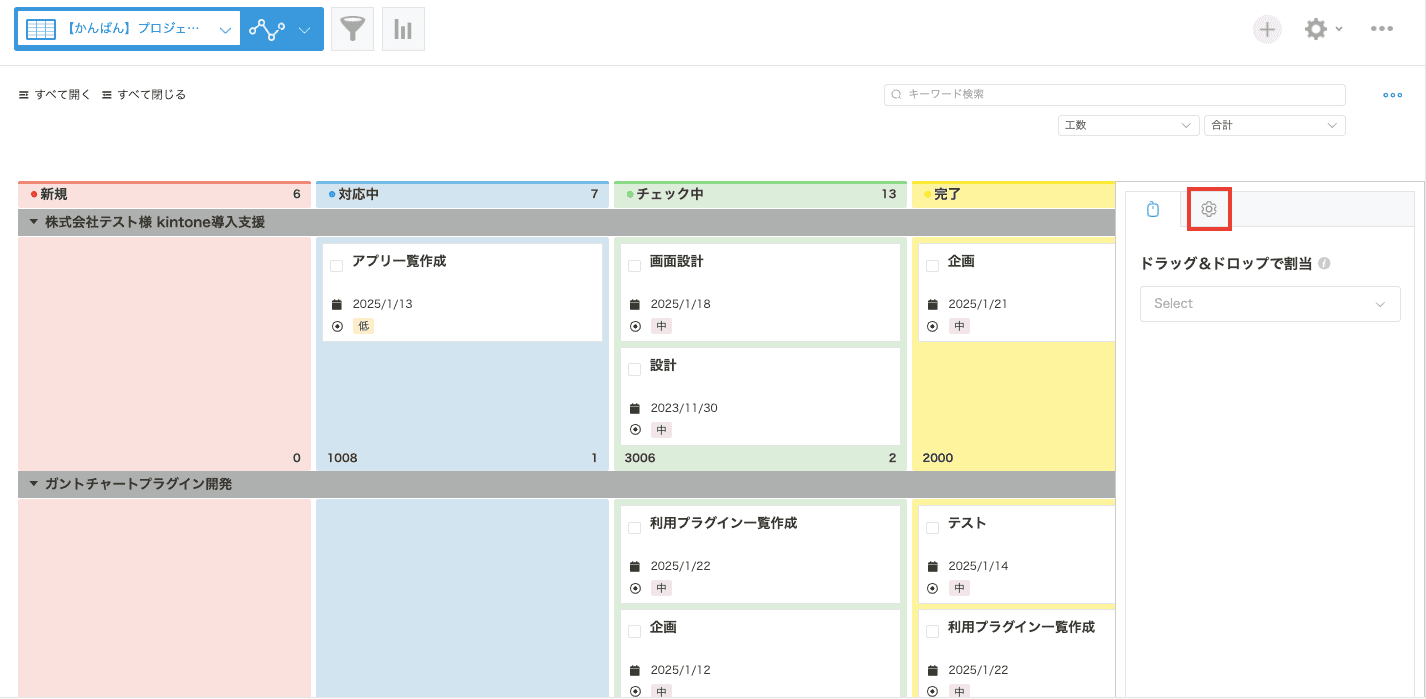Screen dimensions: 1426x699
Task: Open the blue three-dot menu beside the search field
Action: pyautogui.click(x=1393, y=95)
